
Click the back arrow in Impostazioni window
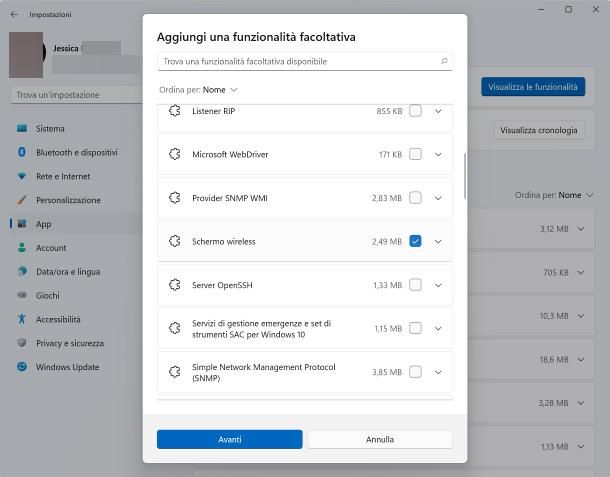[14, 14]
